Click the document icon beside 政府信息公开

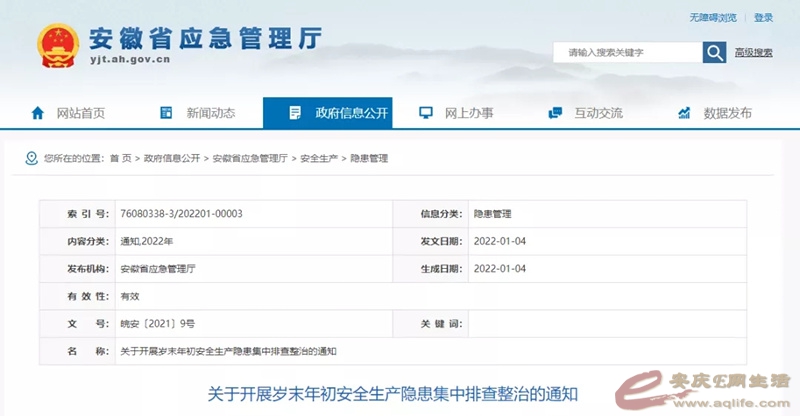click(295, 113)
